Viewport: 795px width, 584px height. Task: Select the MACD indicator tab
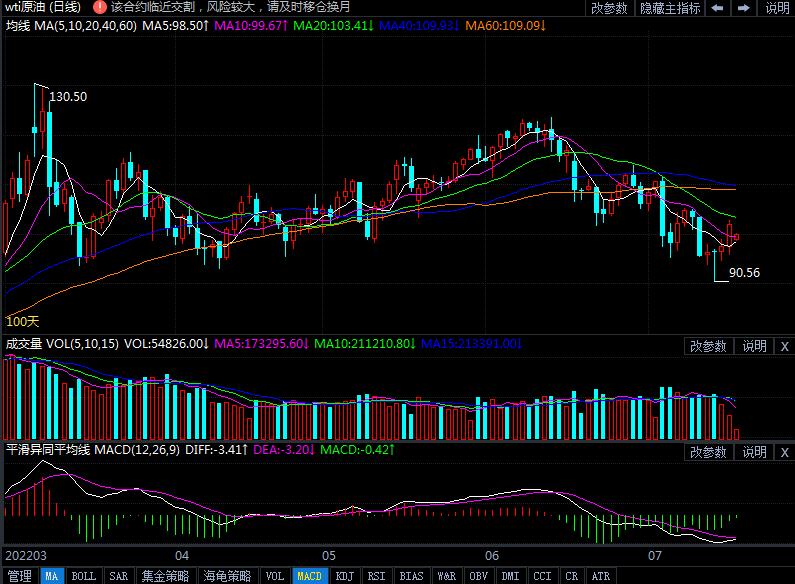(x=310, y=576)
